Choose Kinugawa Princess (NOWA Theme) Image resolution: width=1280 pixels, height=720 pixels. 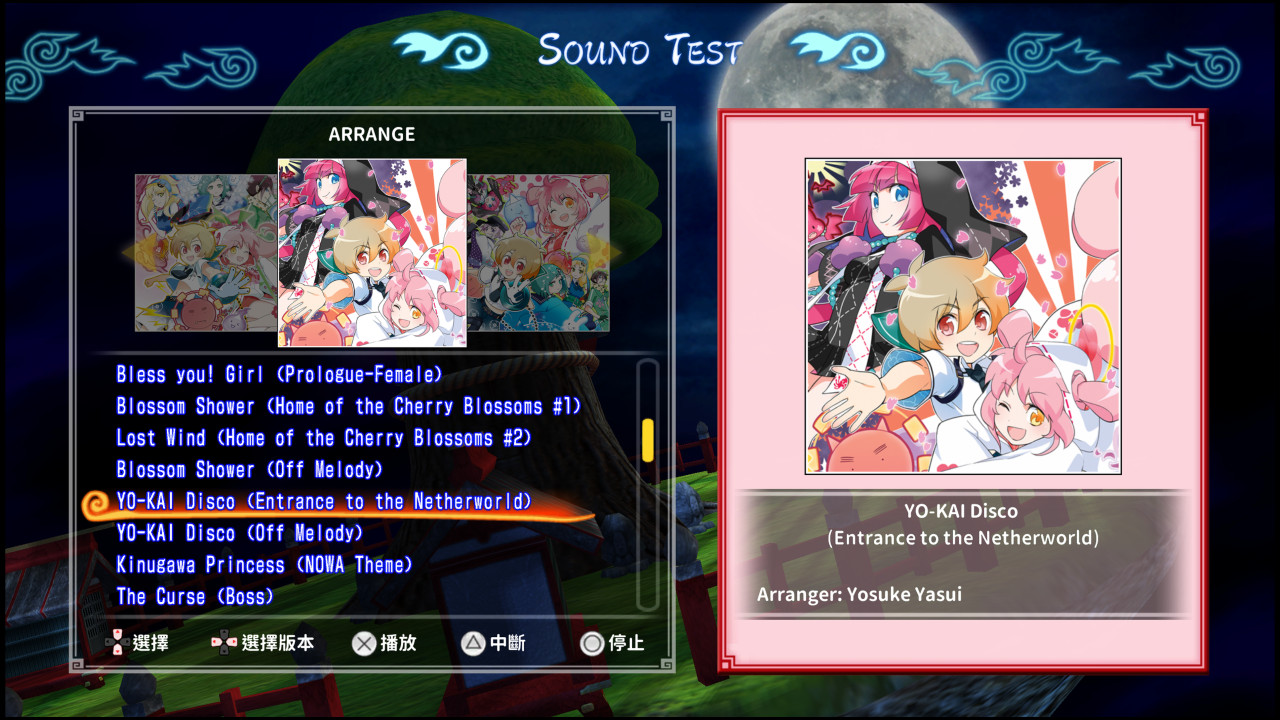(265, 565)
